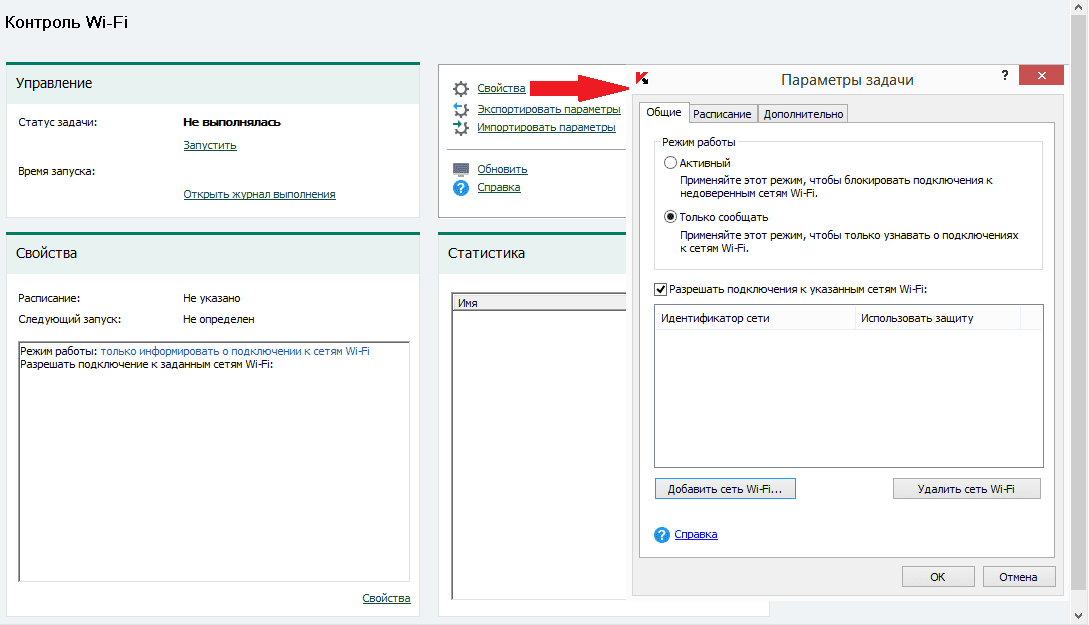This screenshot has width=1089, height=625.
Task: Open the Справка link in the dialog
Action: (x=696, y=535)
